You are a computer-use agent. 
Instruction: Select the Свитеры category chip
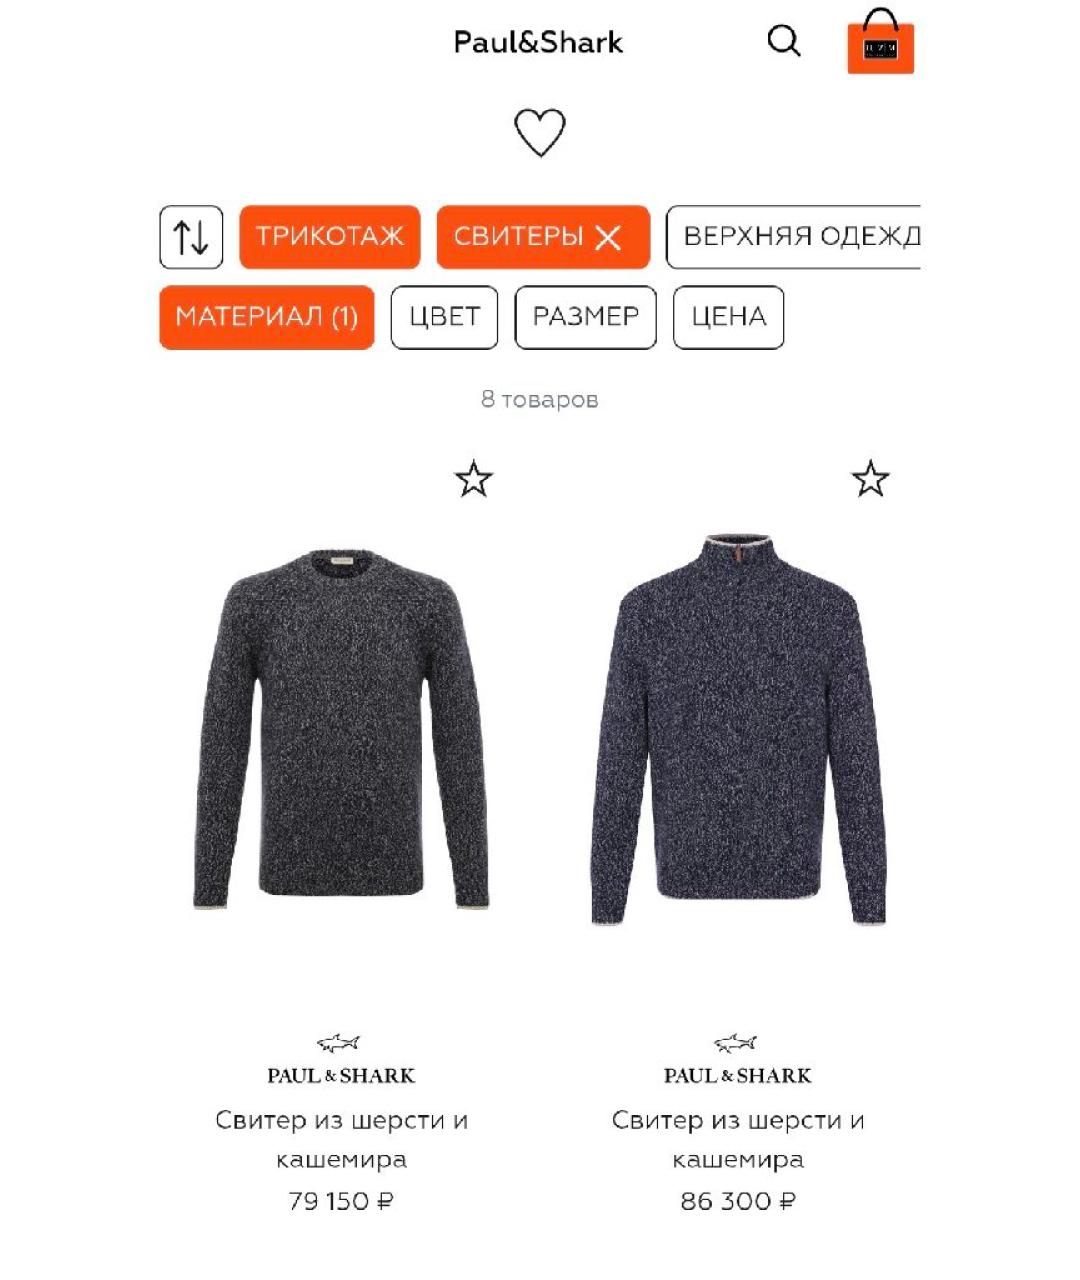point(519,237)
